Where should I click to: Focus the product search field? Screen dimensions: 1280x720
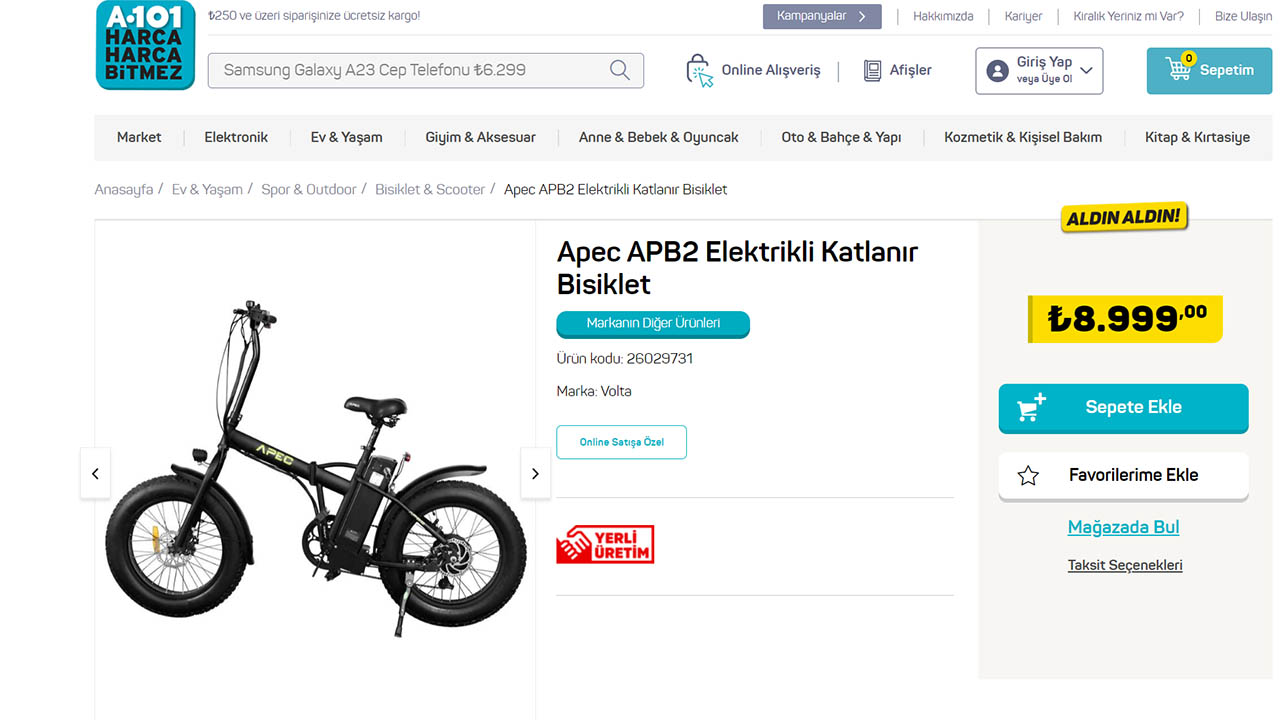coord(410,70)
